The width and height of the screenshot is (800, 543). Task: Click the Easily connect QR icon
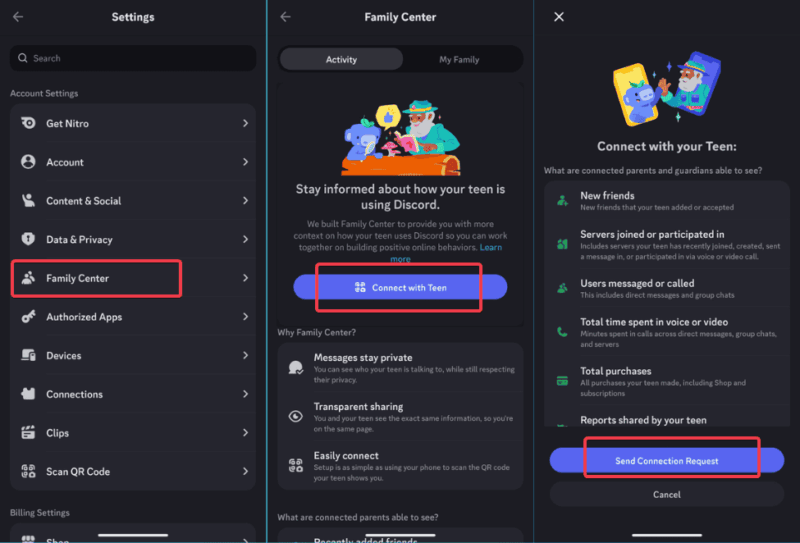coord(296,465)
